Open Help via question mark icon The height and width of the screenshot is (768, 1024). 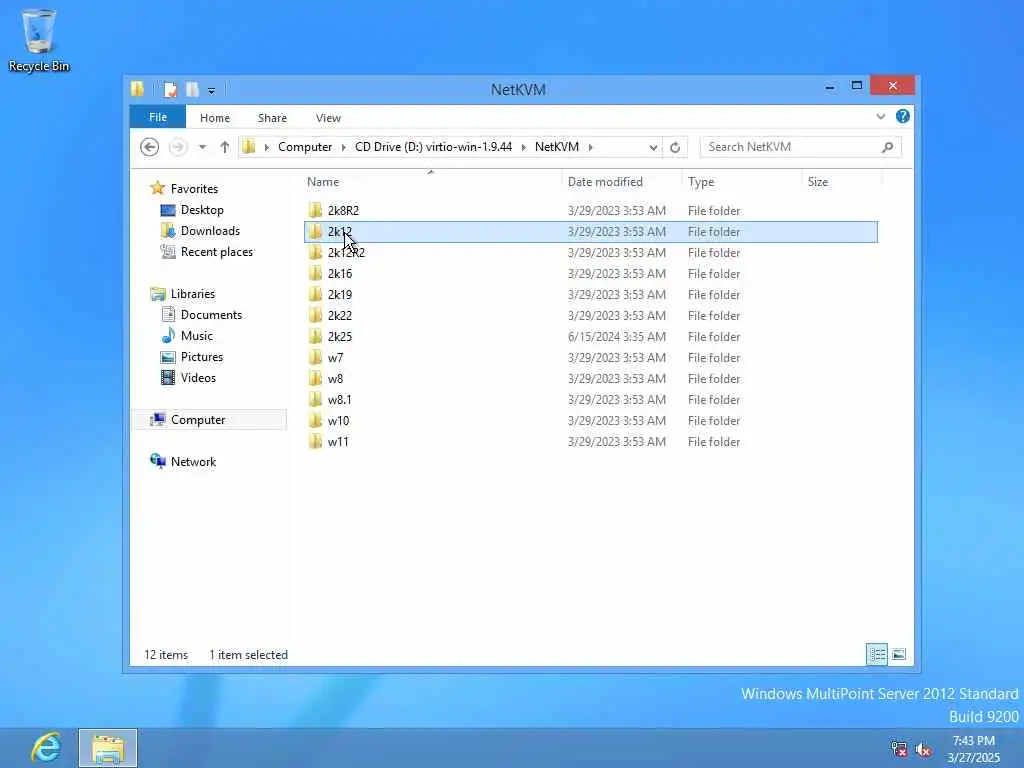pyautogui.click(x=903, y=116)
